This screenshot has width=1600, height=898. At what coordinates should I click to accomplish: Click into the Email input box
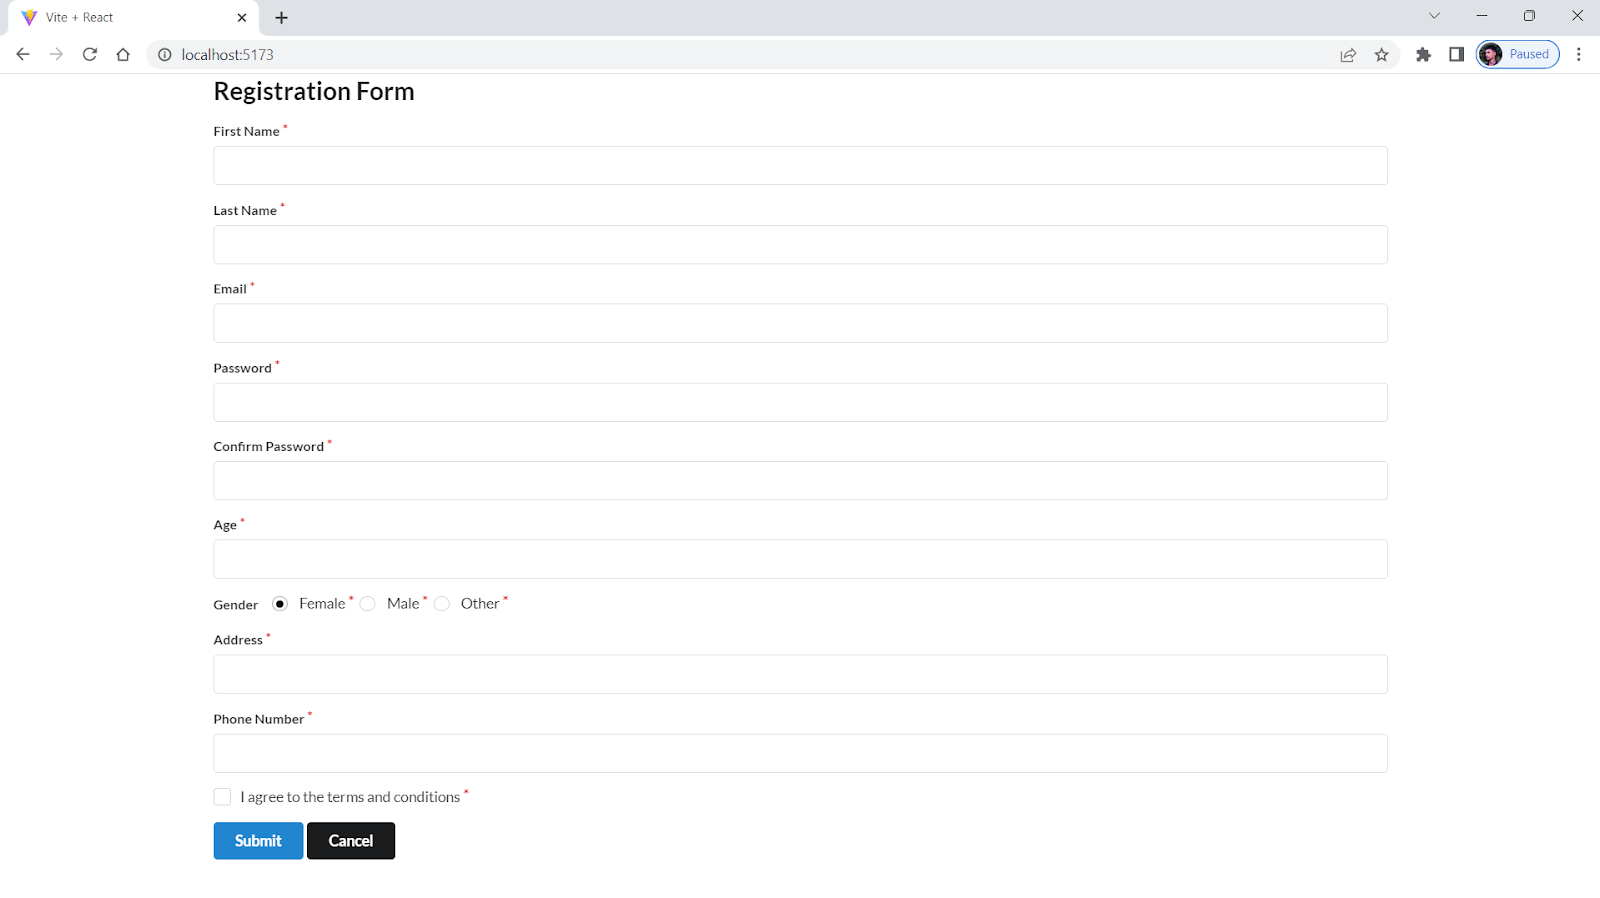[x=800, y=323]
